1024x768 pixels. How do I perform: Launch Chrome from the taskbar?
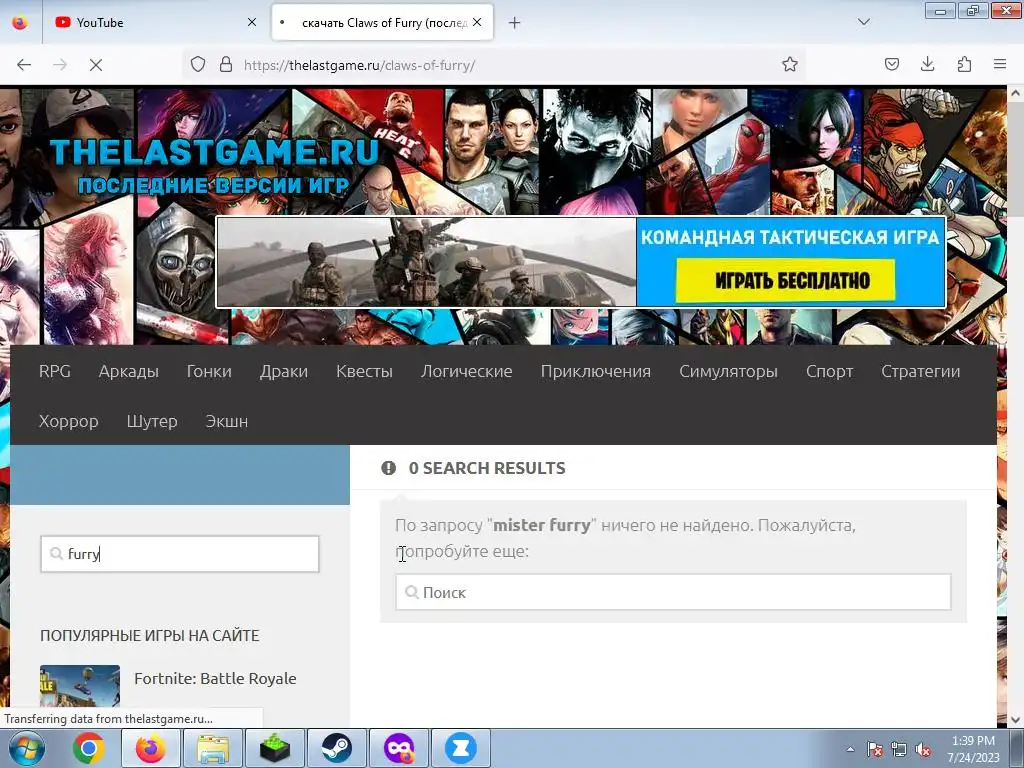89,748
